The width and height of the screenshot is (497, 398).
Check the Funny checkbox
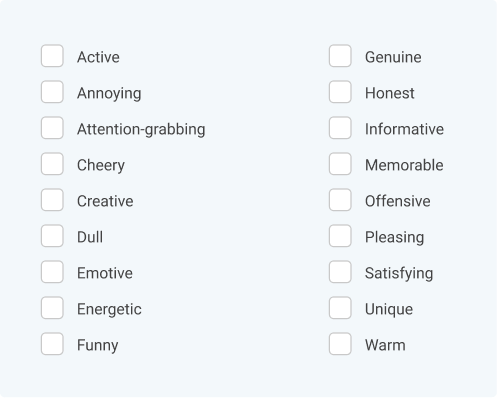click(x=52, y=344)
